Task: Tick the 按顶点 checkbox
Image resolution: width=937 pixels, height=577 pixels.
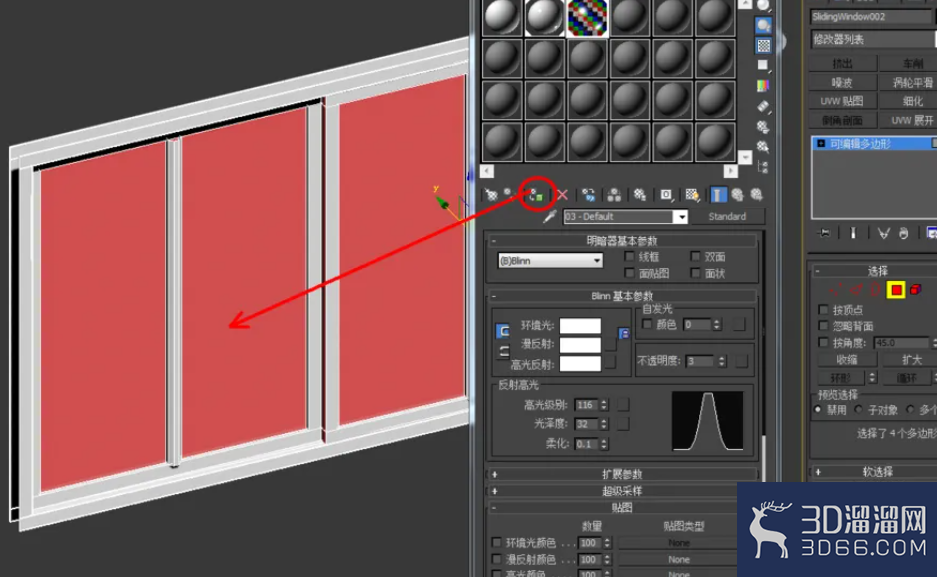Action: coord(823,309)
